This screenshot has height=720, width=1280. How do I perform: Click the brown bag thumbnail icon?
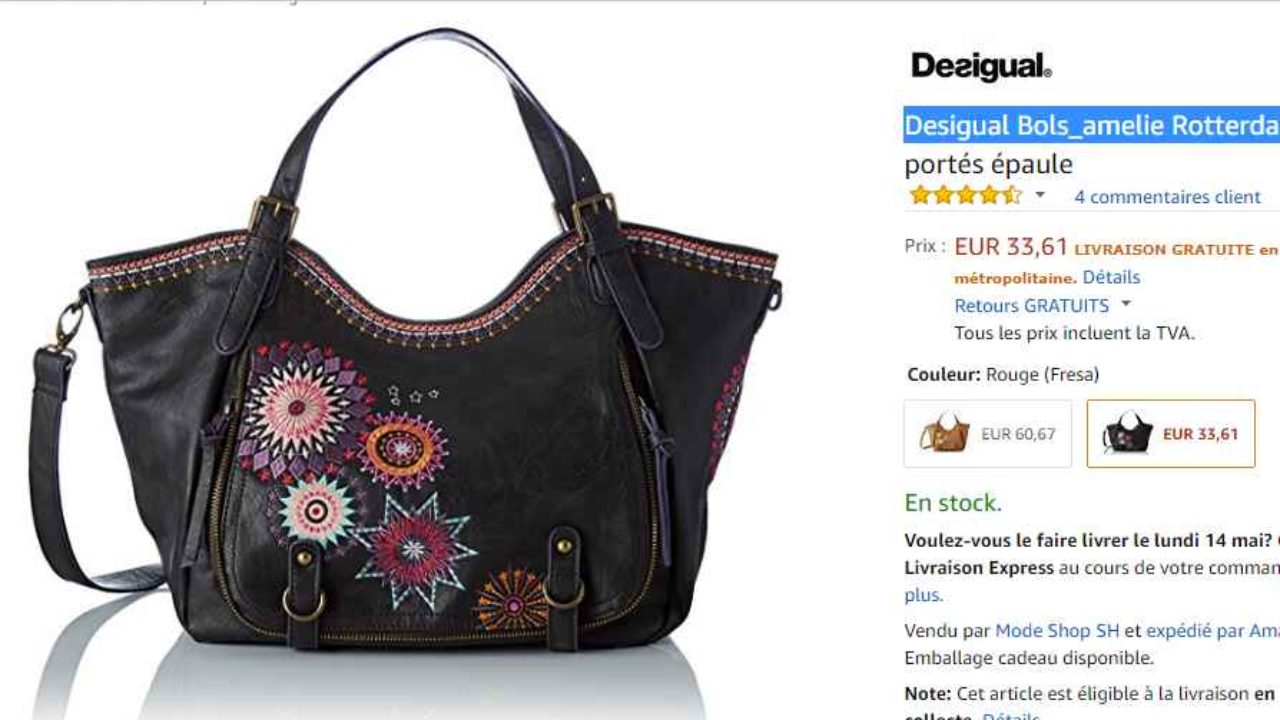click(945, 434)
